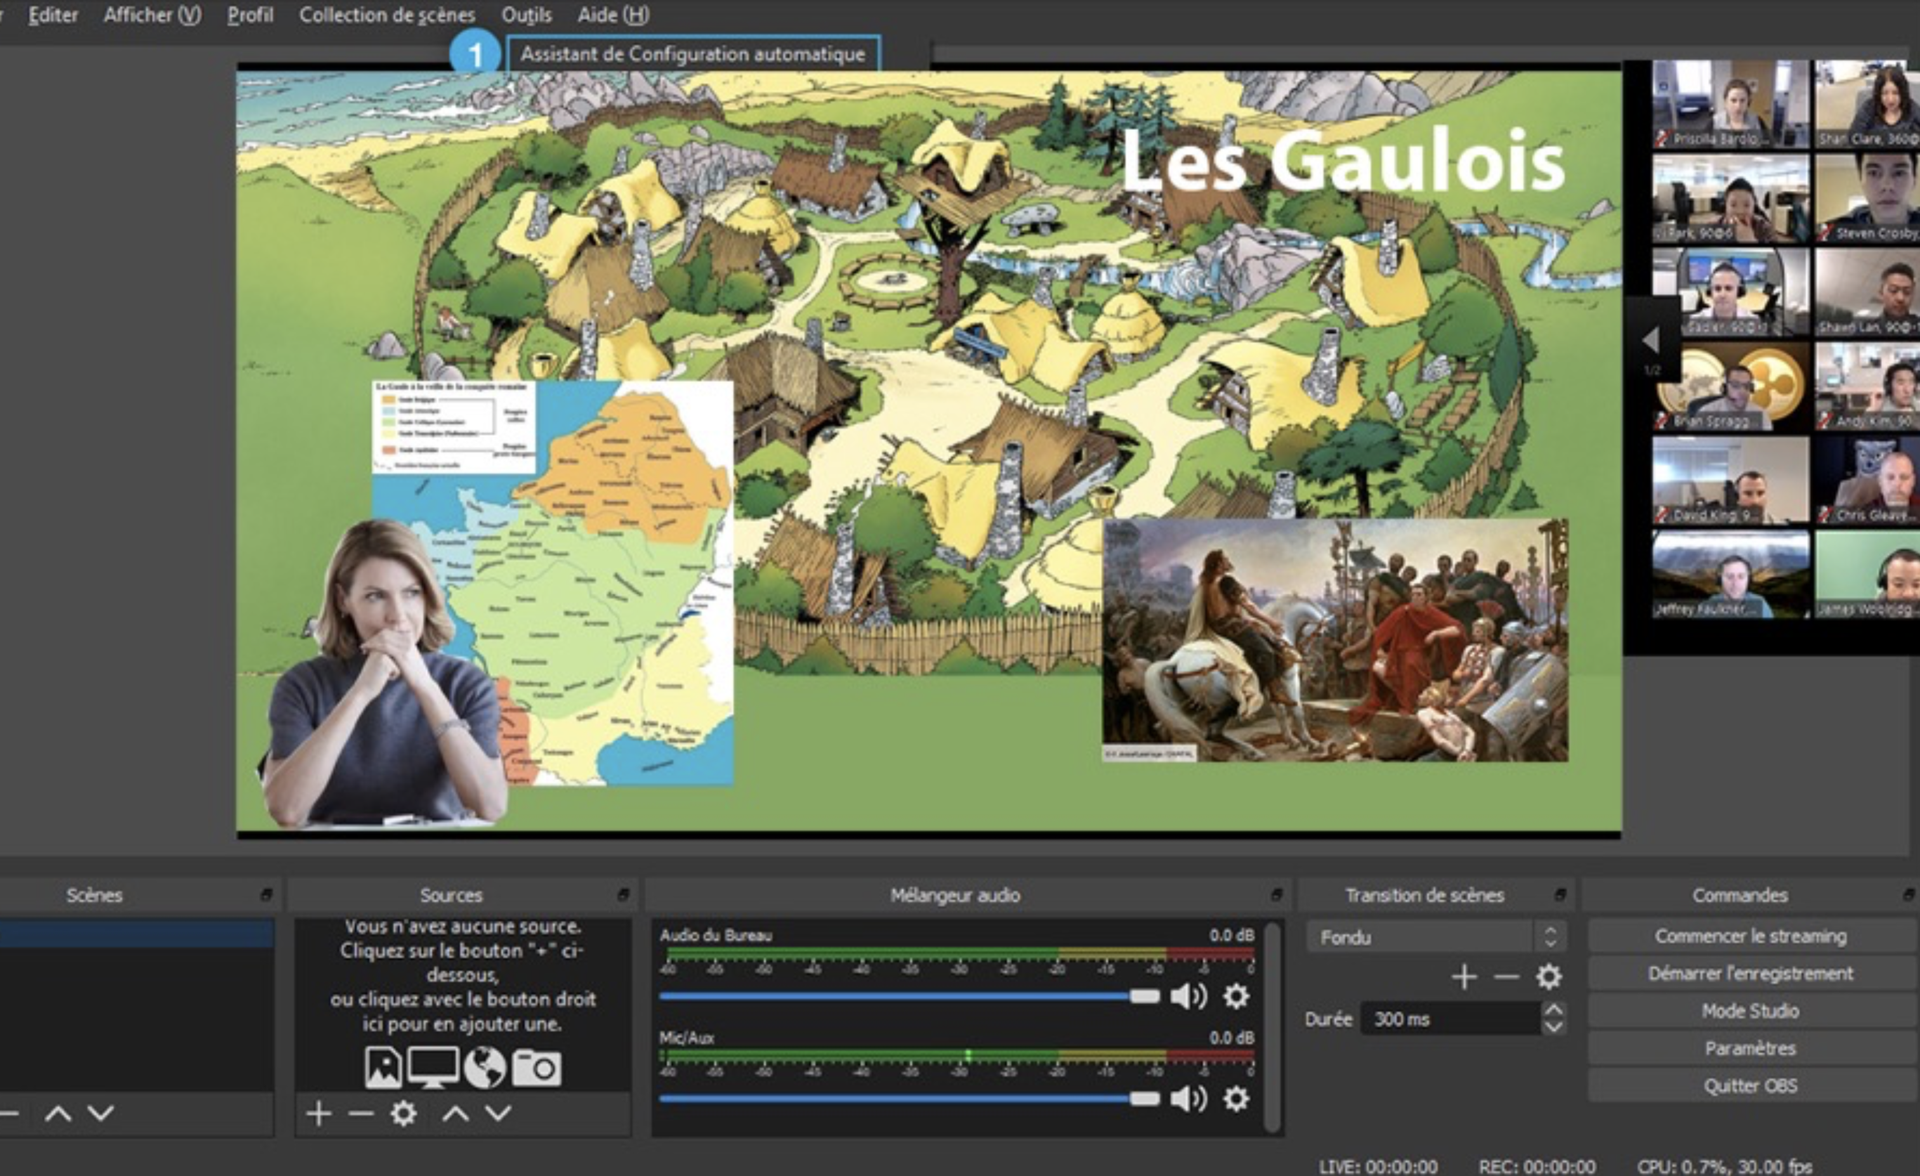1920x1176 pixels.
Task: Click the plus button under Sources
Action: [319, 1113]
